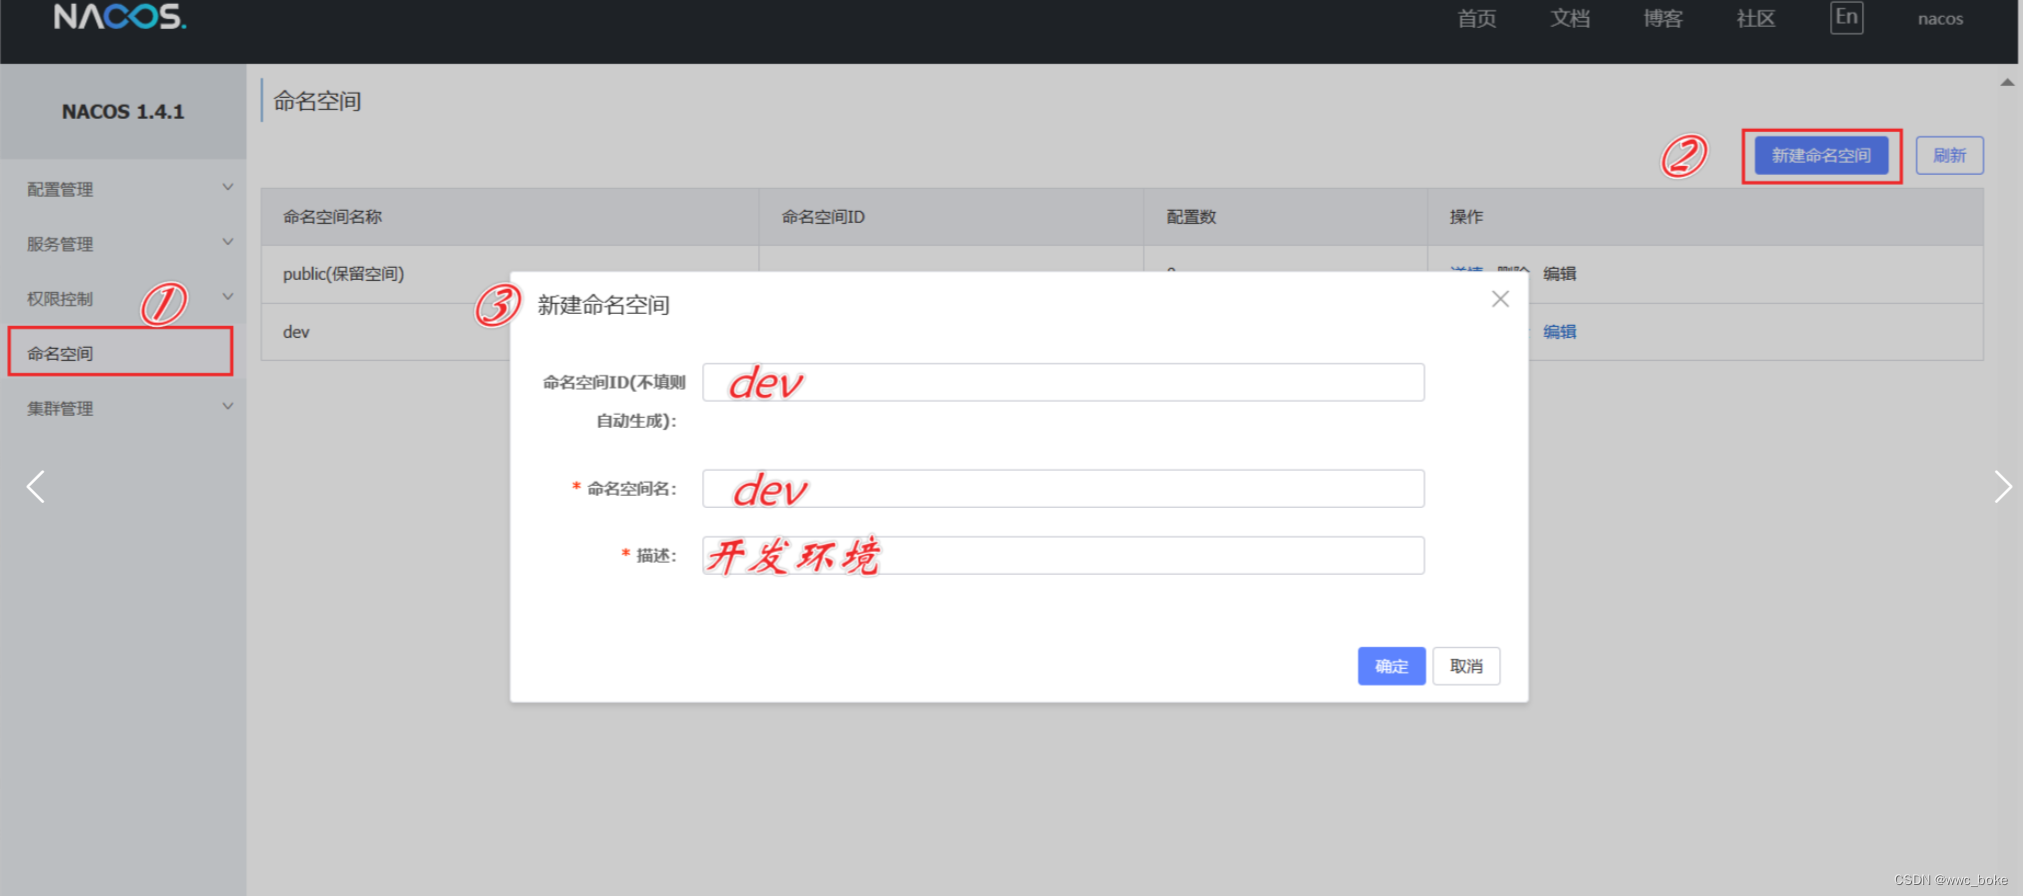Click '配置数' column header
Viewport: 2023px width, 896px height.
(x=1191, y=217)
